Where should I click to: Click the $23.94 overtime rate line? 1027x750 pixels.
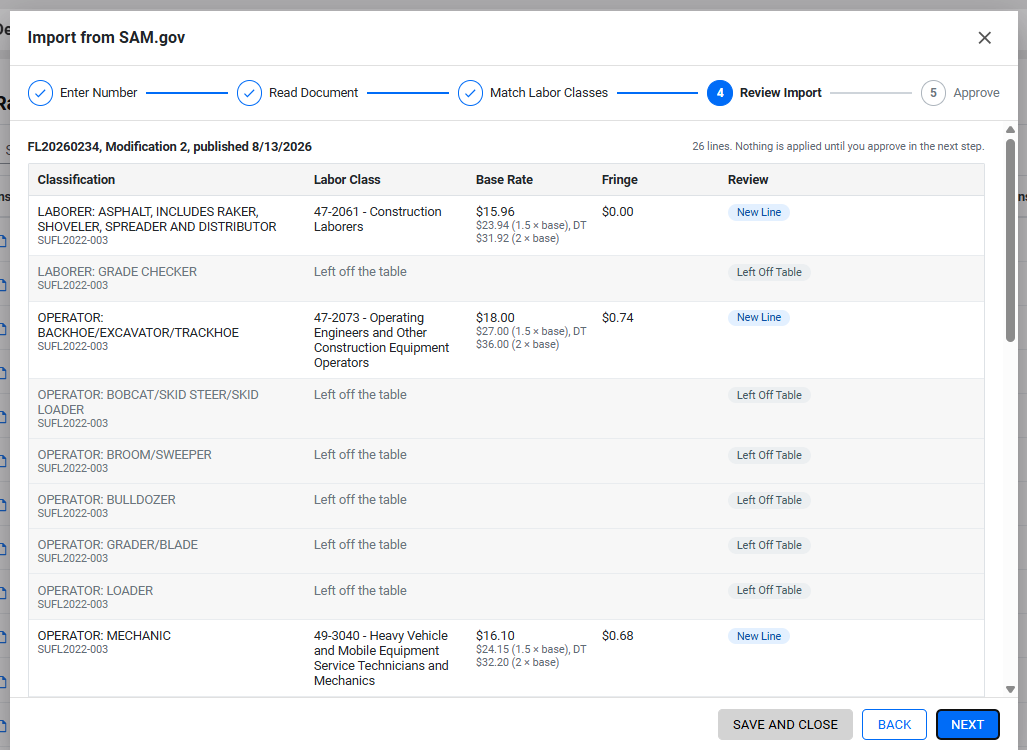[531, 225]
